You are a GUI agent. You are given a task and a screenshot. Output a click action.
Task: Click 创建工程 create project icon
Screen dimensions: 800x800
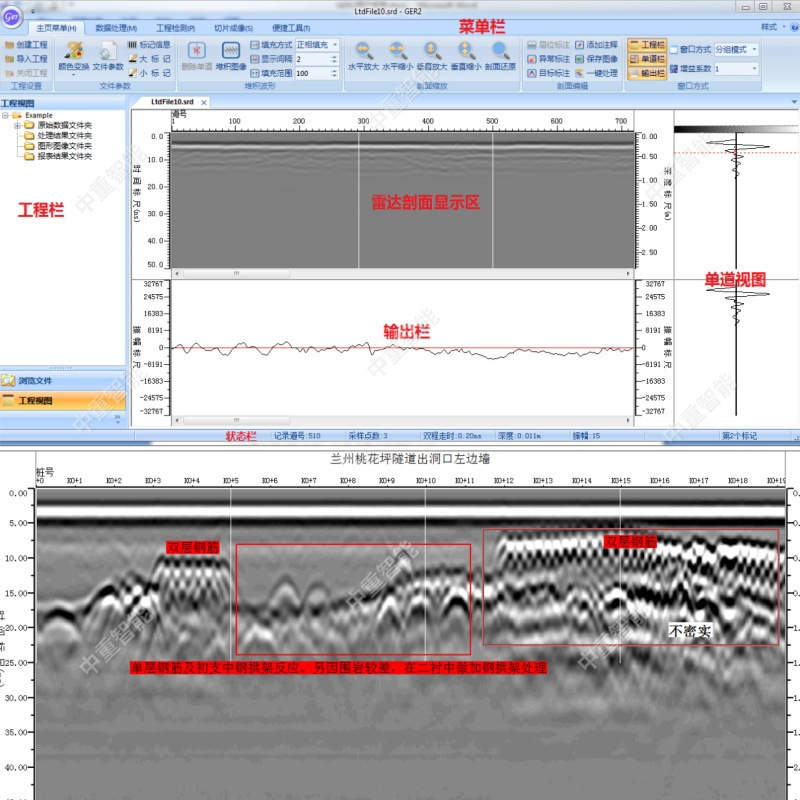pyautogui.click(x=9, y=45)
